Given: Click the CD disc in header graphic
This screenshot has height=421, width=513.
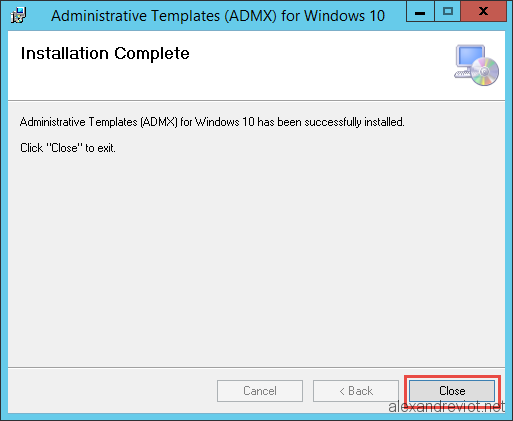Looking at the screenshot, I should (x=484, y=71).
